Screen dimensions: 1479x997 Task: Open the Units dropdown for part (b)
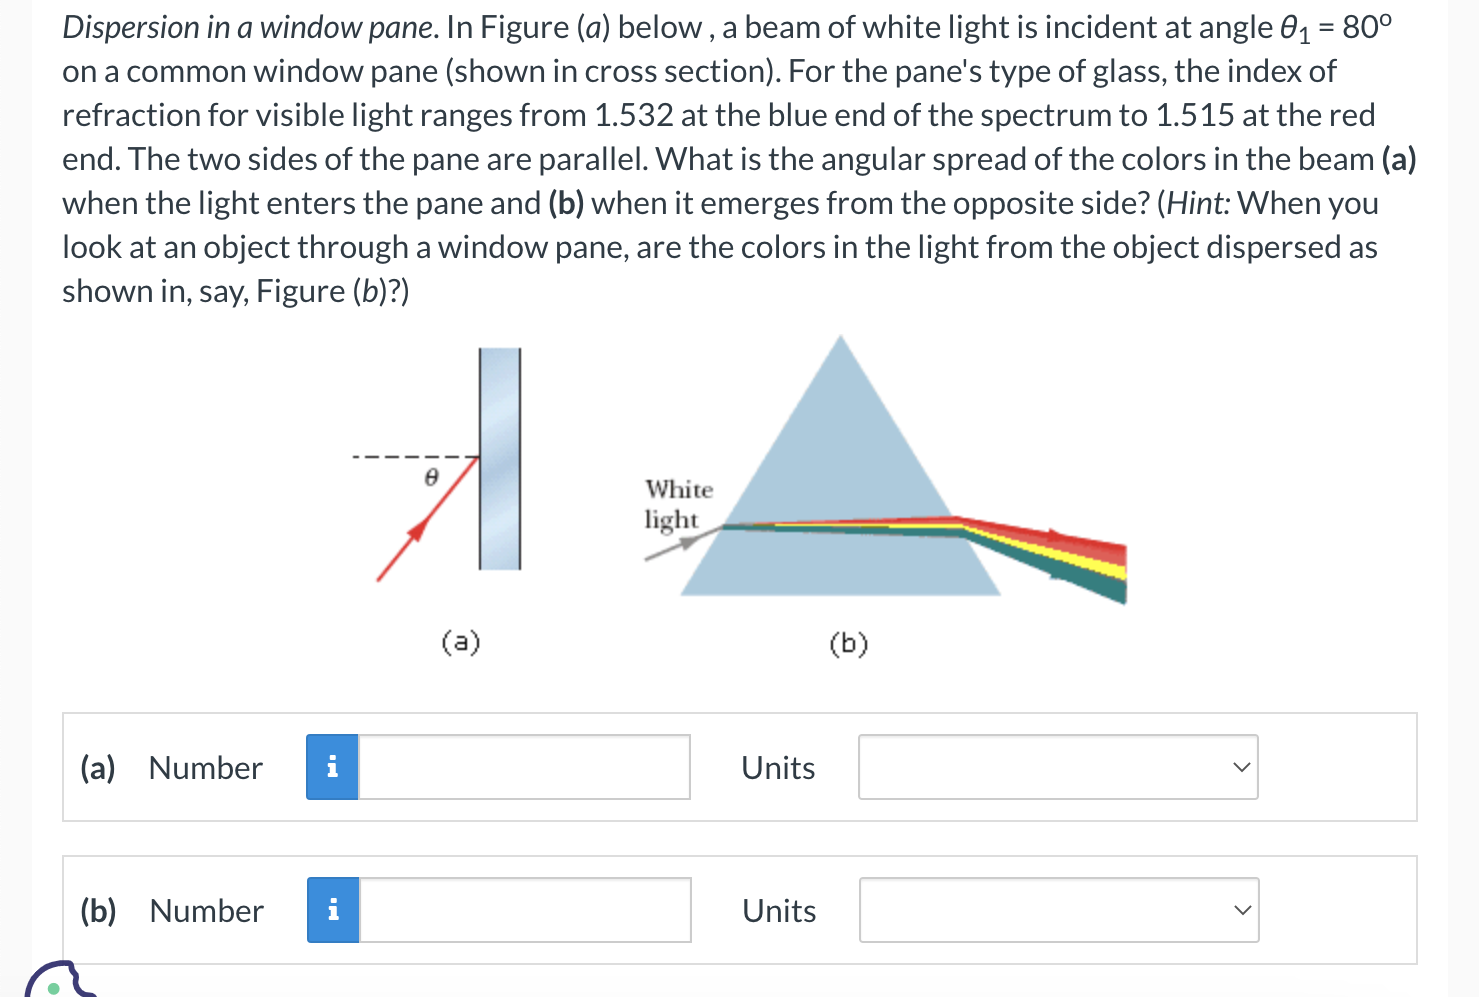(1057, 909)
